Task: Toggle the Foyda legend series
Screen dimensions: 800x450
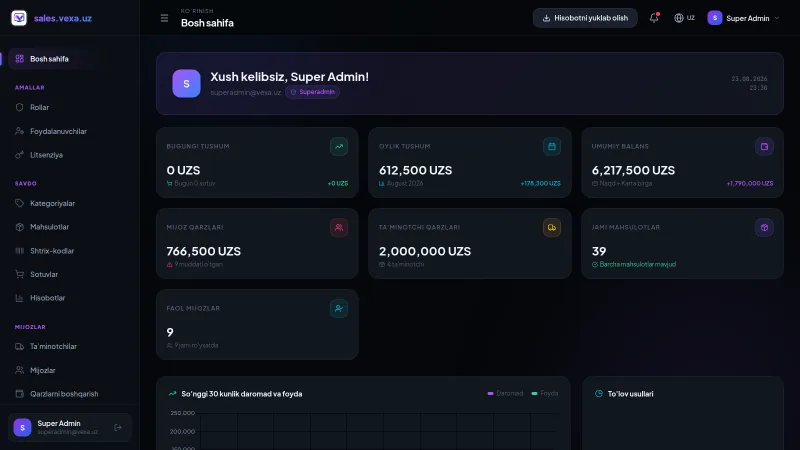Action: [545, 393]
